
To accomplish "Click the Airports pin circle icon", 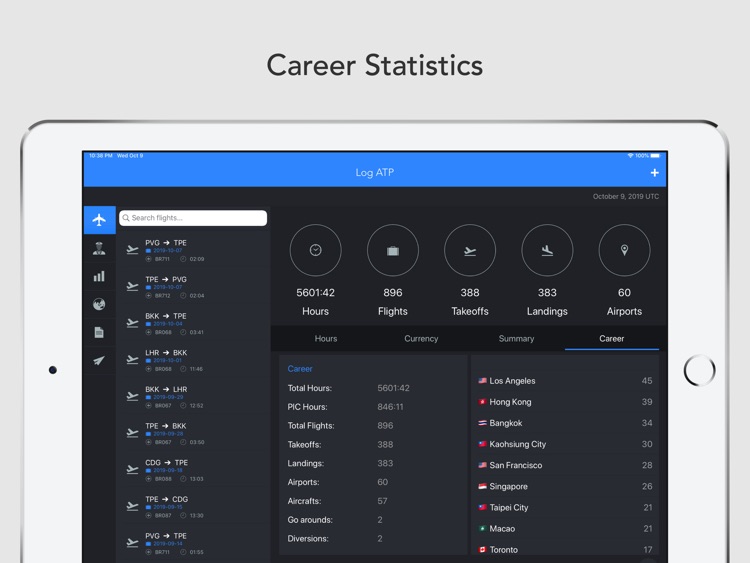I will coord(624,250).
